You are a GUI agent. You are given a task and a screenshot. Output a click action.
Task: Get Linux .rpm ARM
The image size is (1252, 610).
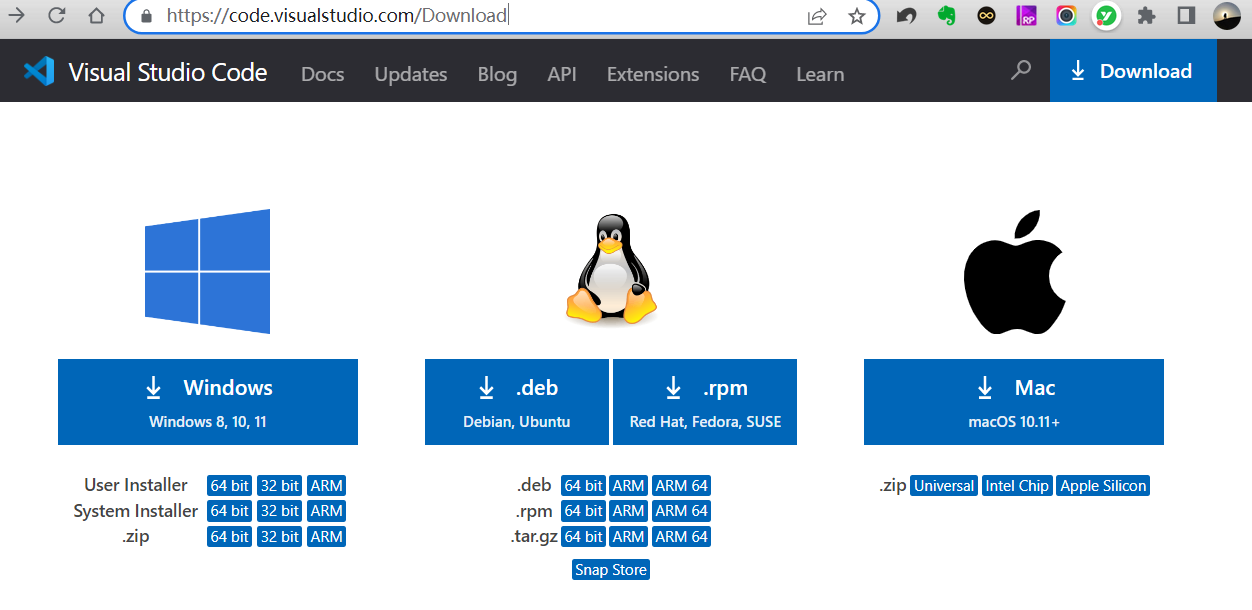click(629, 511)
